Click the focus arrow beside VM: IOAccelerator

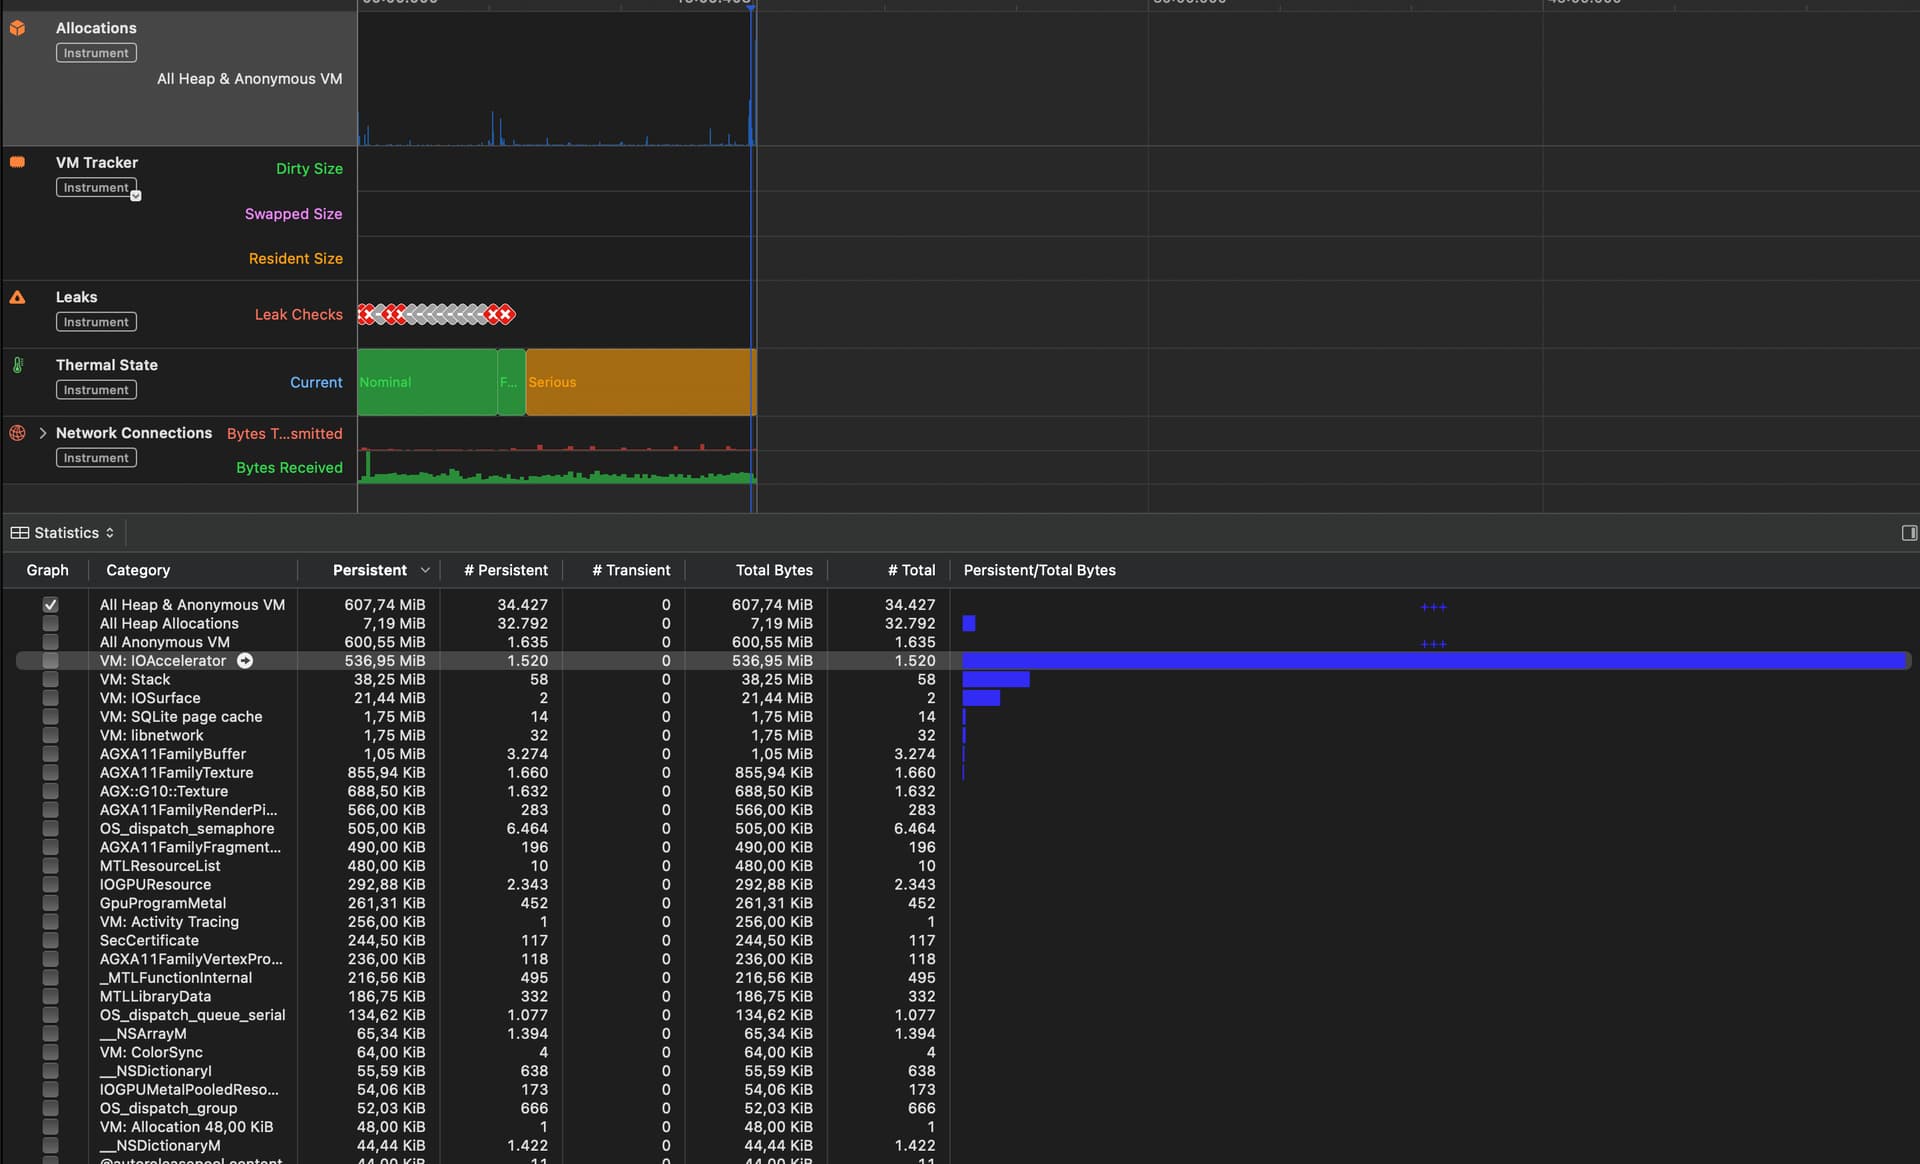pyautogui.click(x=245, y=661)
